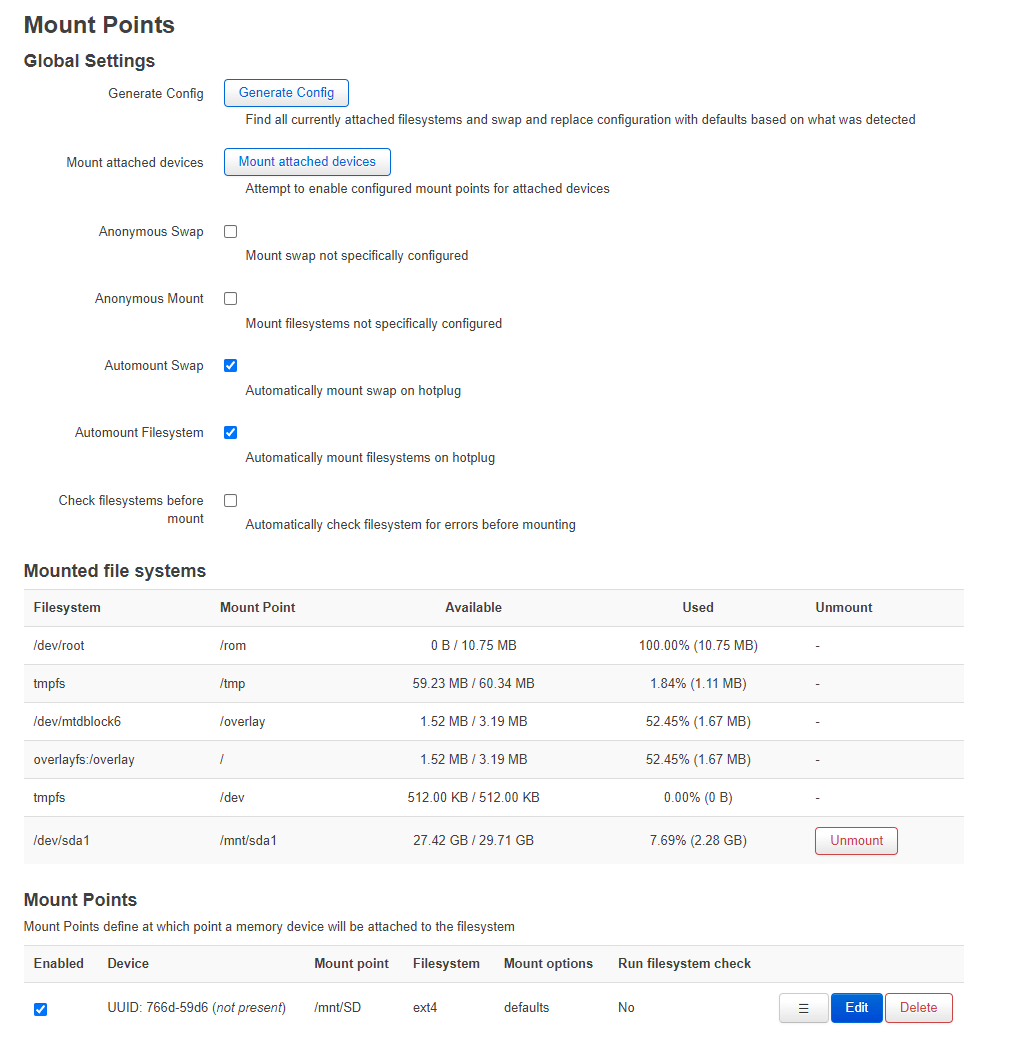
Task: Click the Mount attached devices button
Action: [x=307, y=162]
